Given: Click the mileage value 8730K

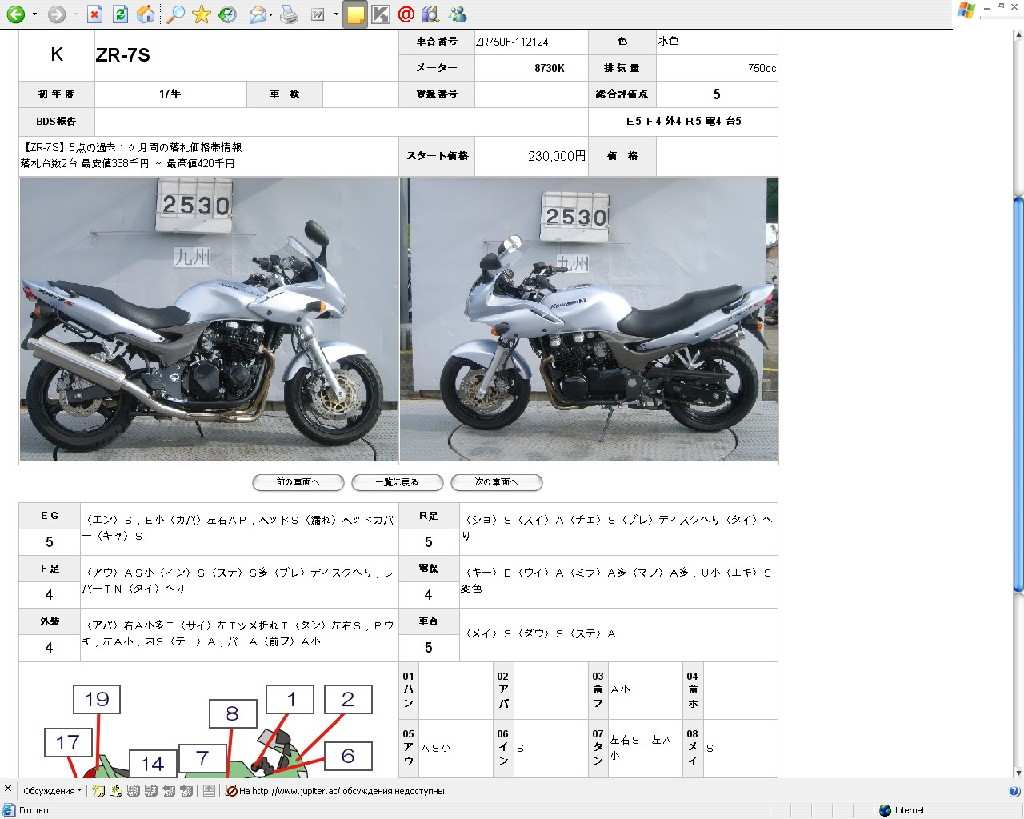Looking at the screenshot, I should click(549, 68).
